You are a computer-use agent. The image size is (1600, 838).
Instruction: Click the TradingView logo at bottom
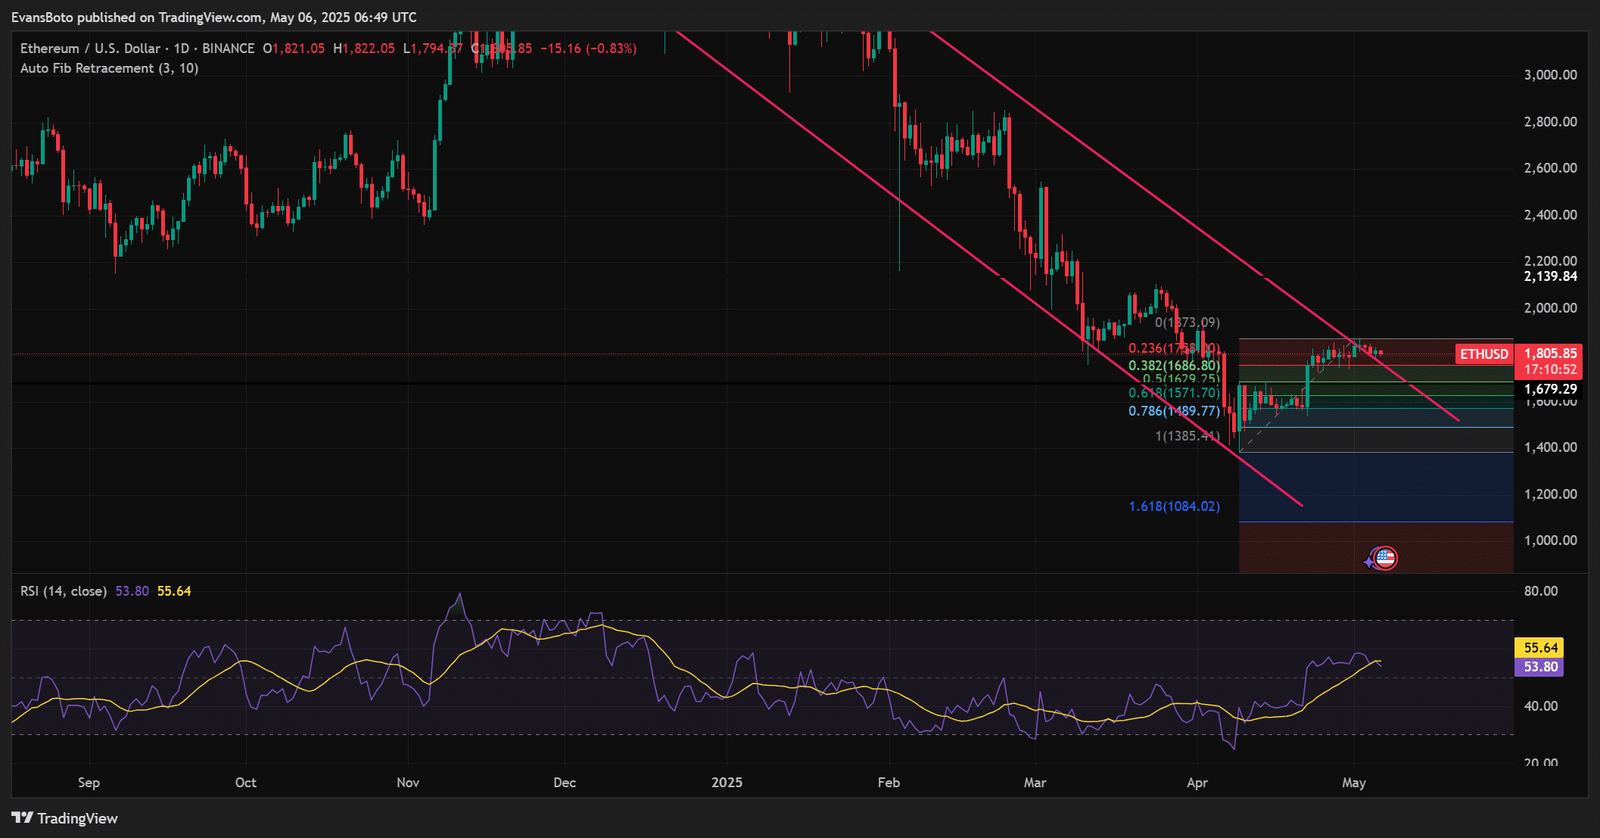point(65,818)
